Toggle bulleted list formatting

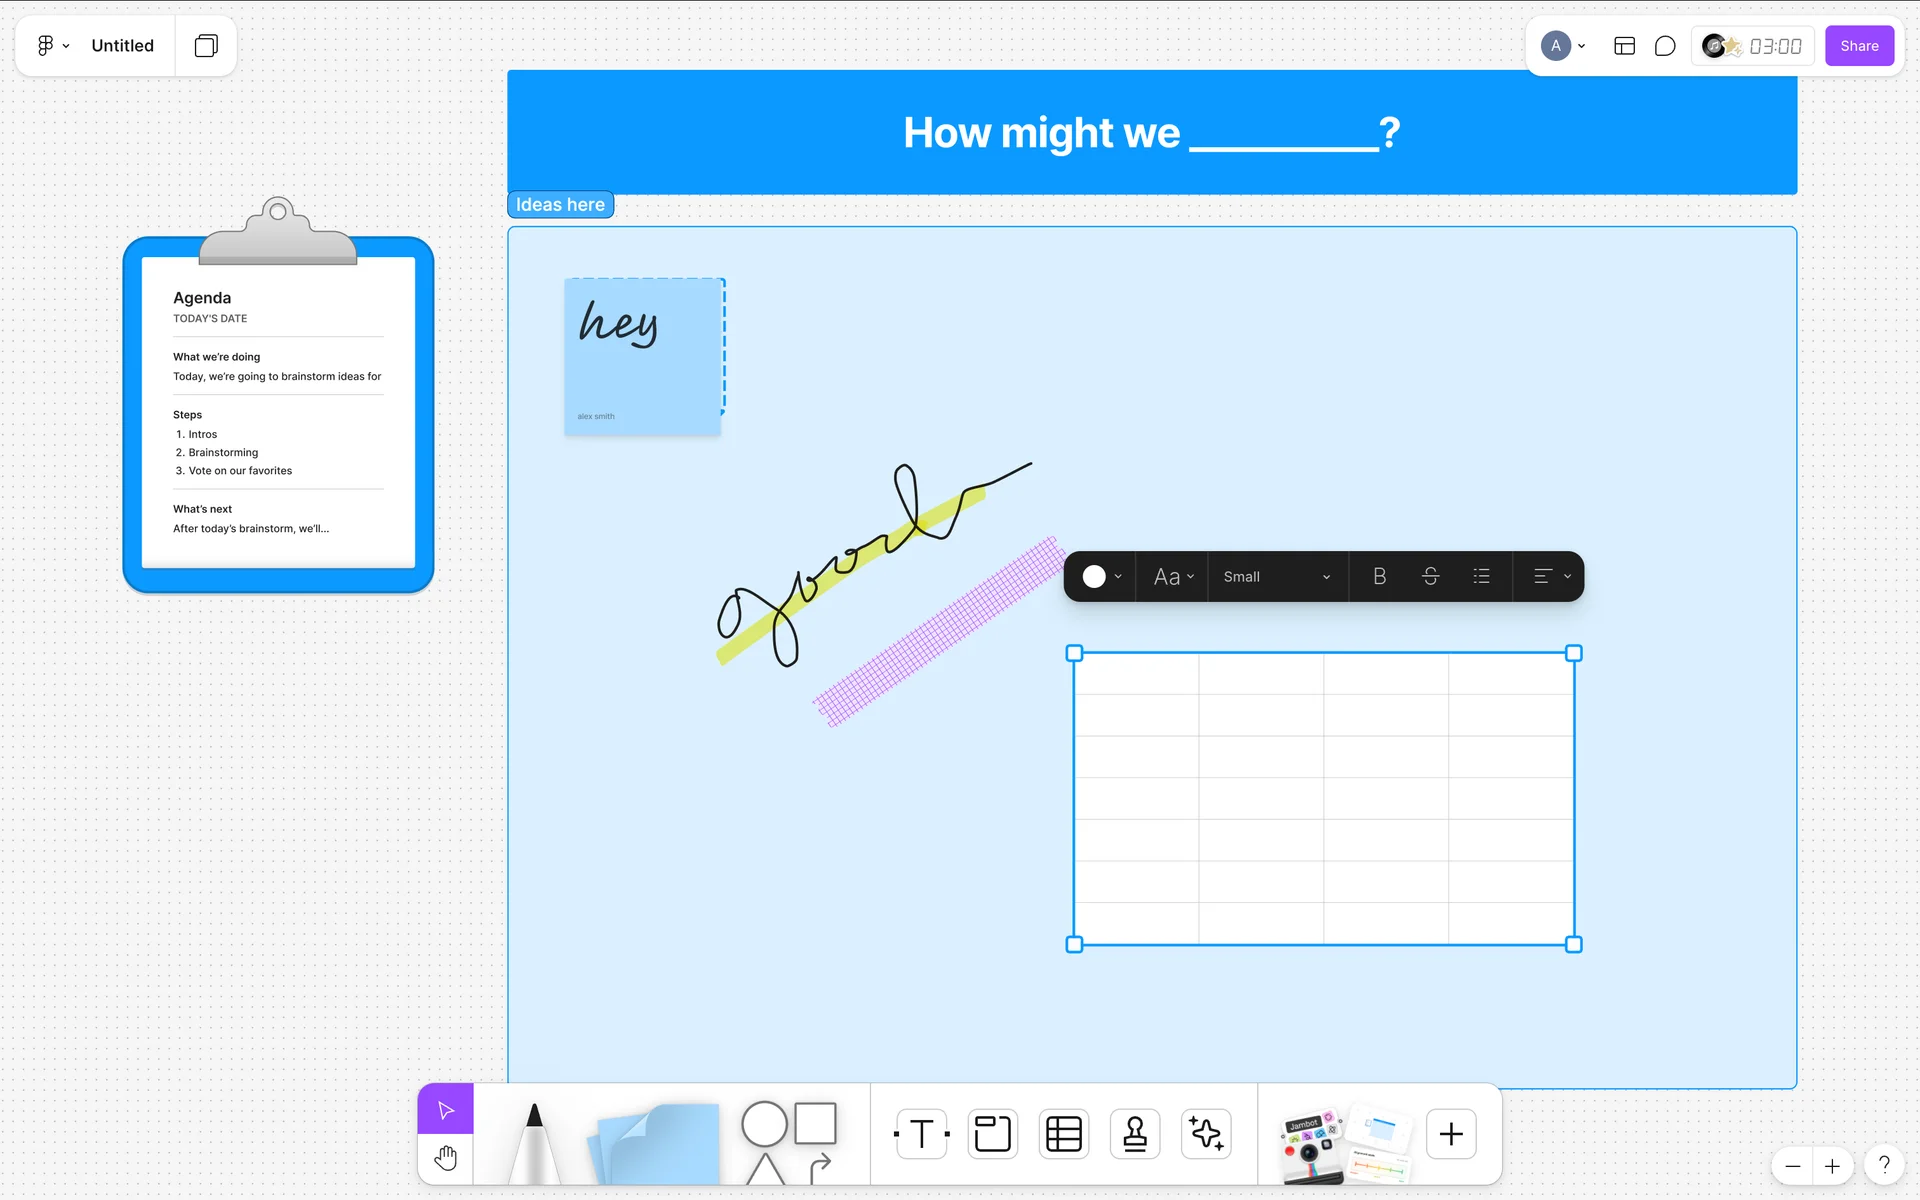[x=1481, y=576]
